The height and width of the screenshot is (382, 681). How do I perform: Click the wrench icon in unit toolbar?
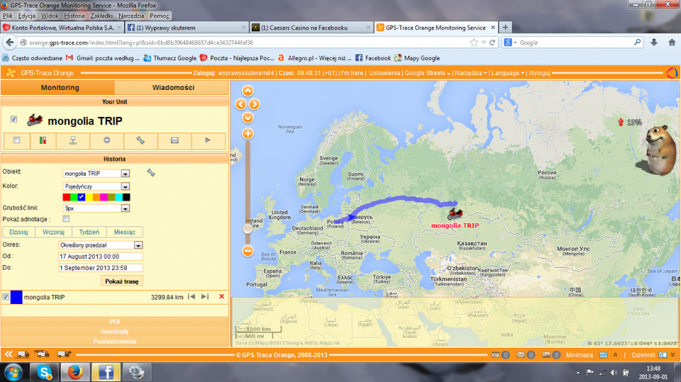click(x=140, y=140)
